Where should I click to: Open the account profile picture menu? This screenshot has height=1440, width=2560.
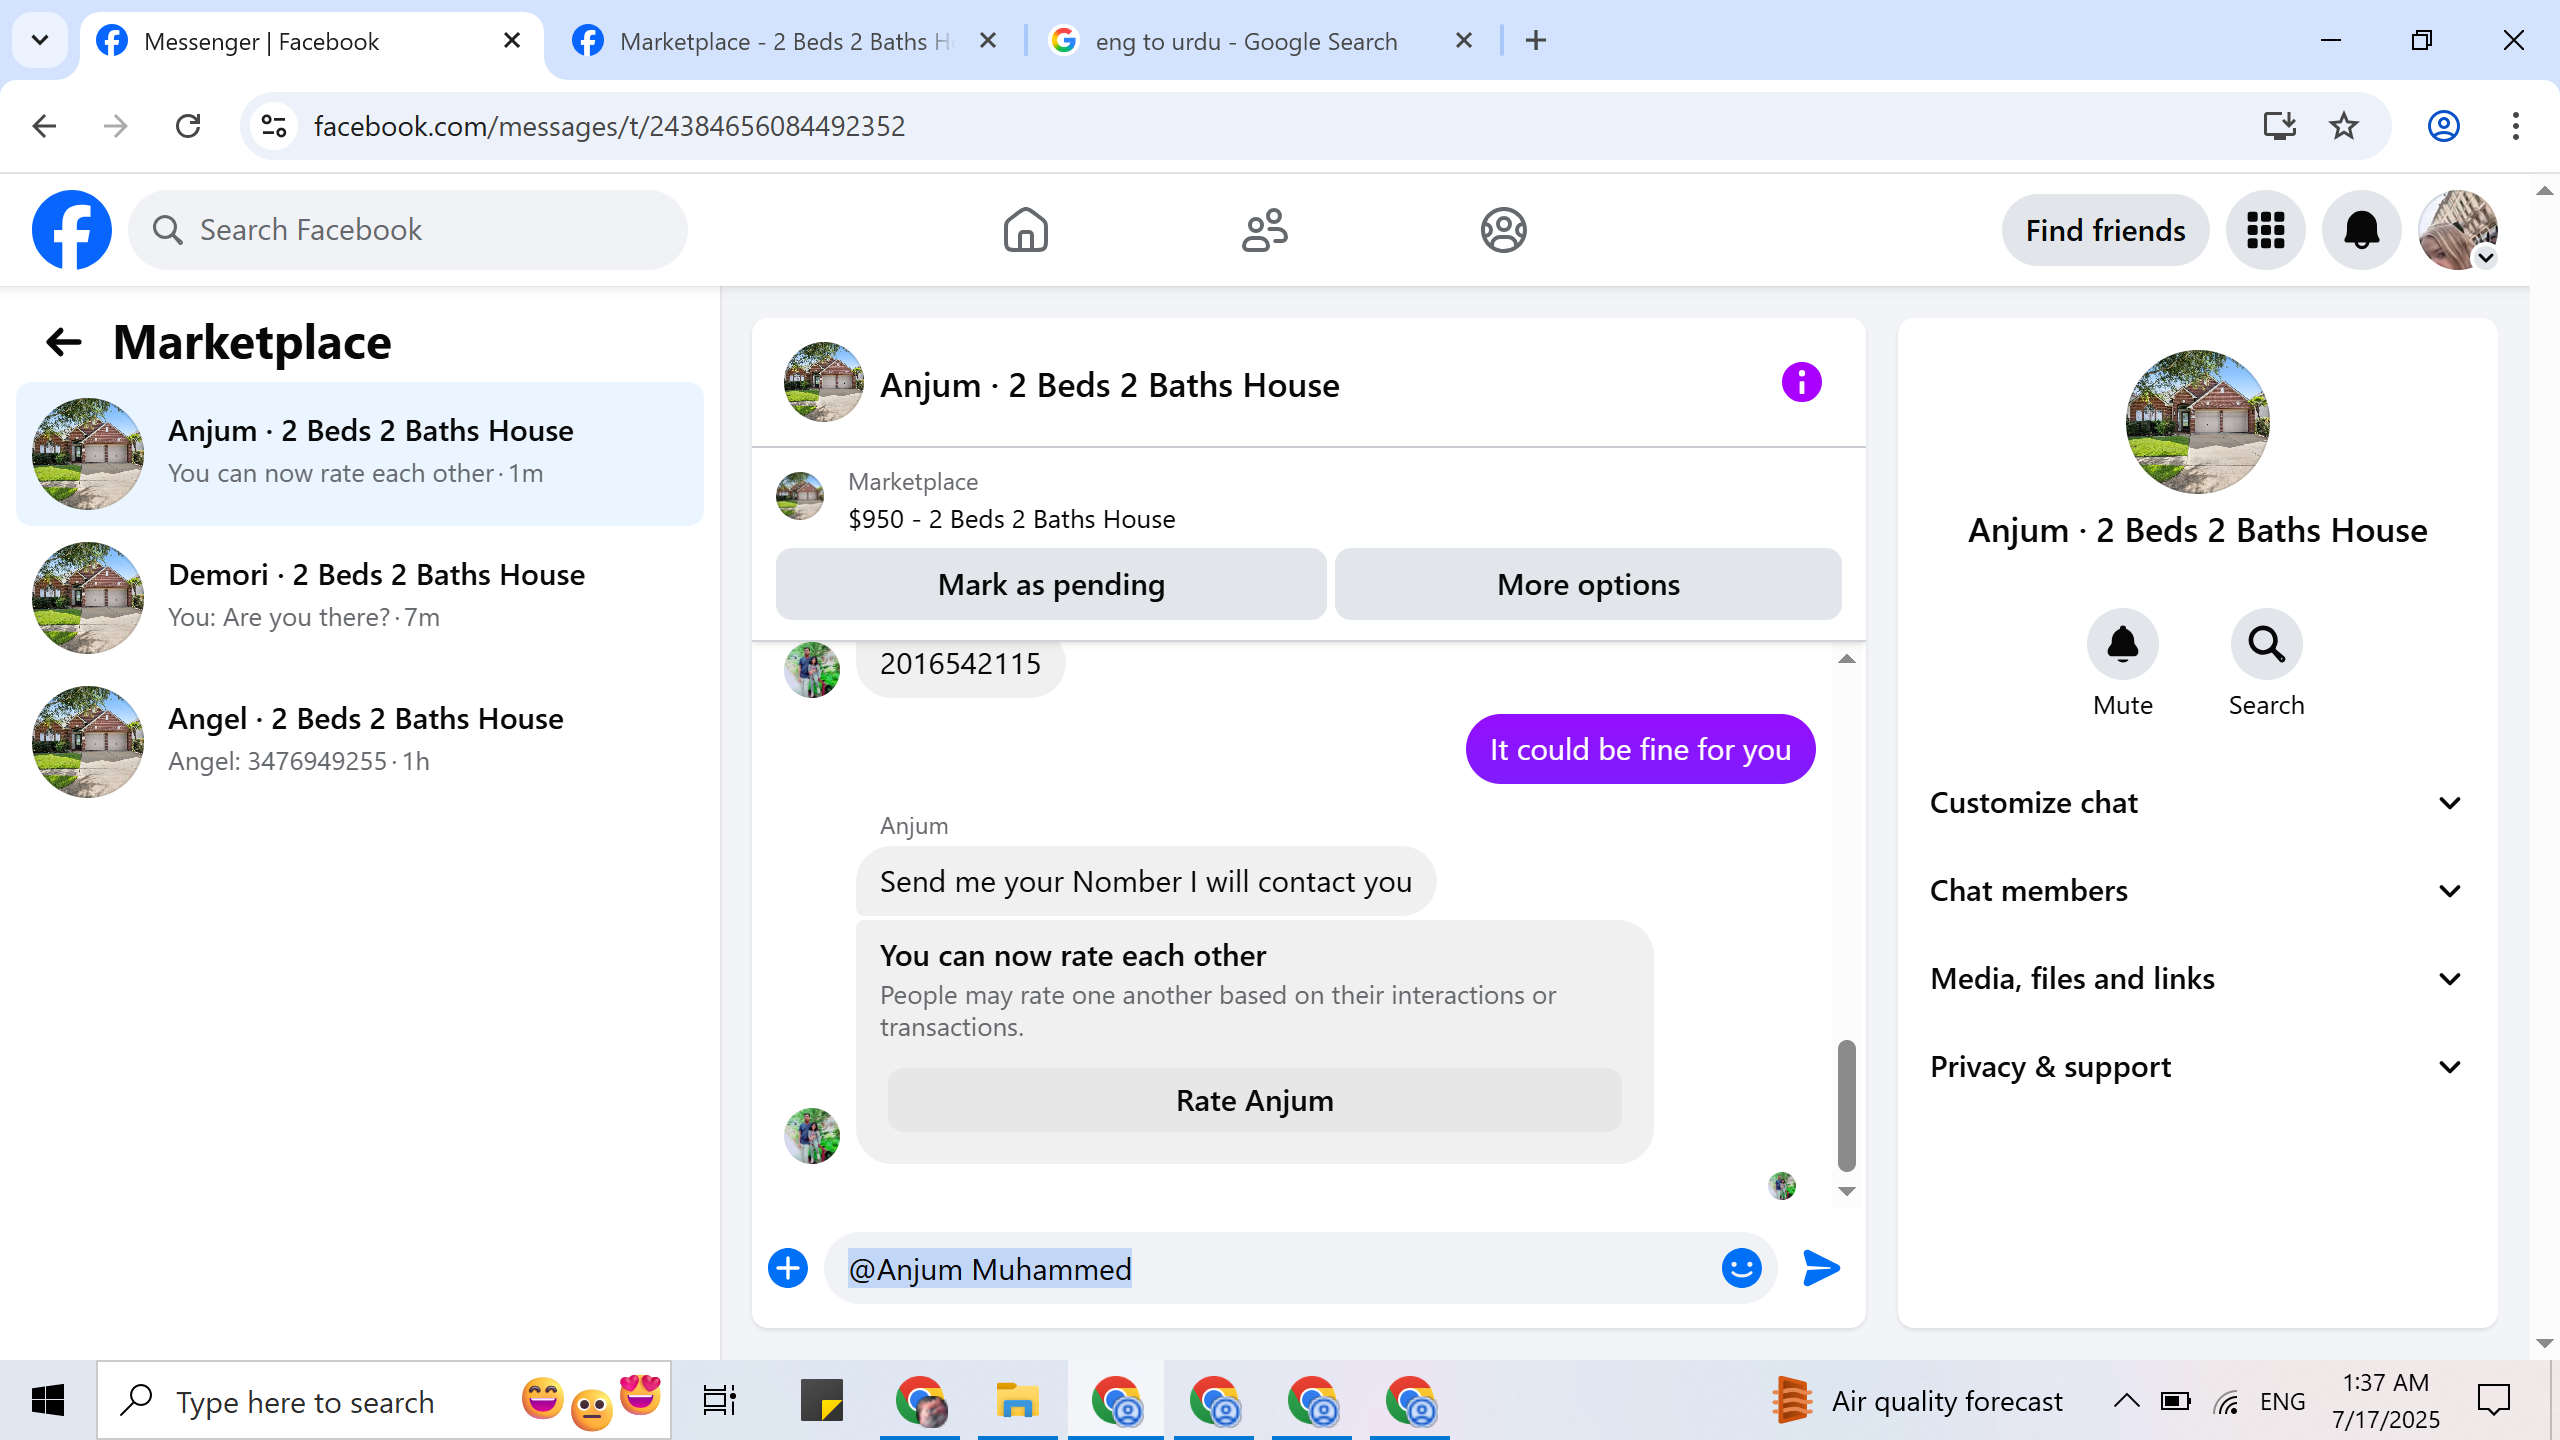[x=2457, y=230]
